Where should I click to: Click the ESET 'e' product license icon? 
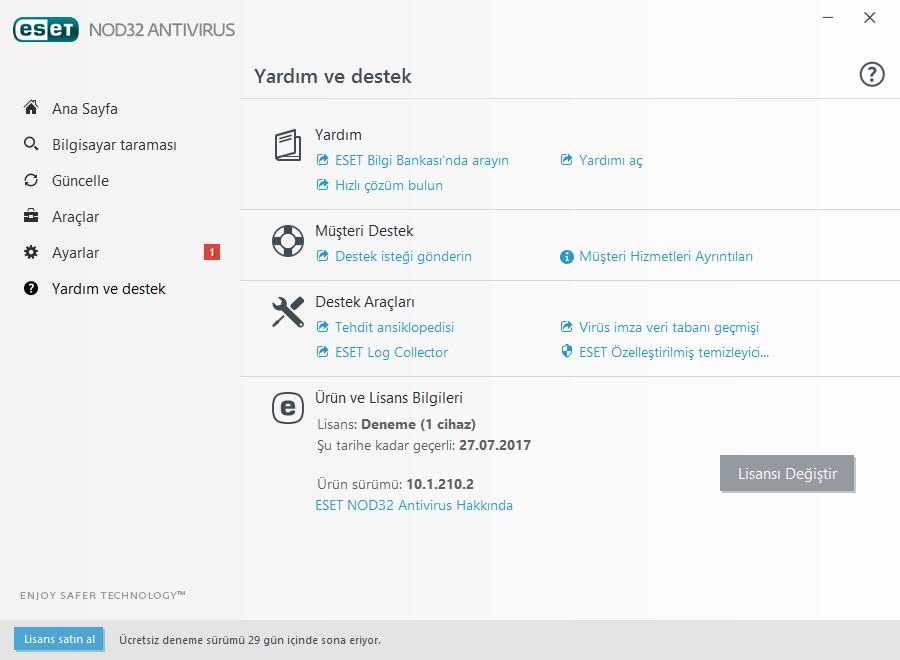[x=288, y=408]
